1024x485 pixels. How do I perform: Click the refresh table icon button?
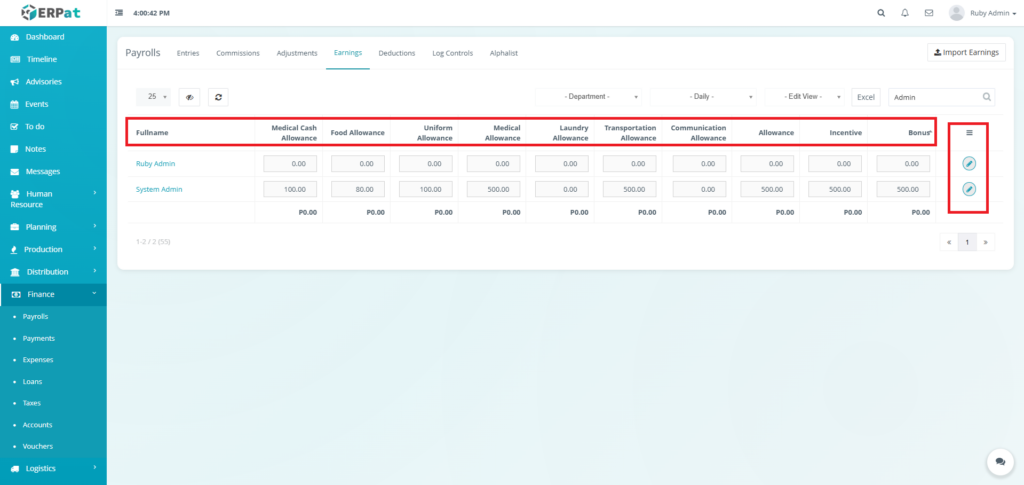pyautogui.click(x=217, y=97)
